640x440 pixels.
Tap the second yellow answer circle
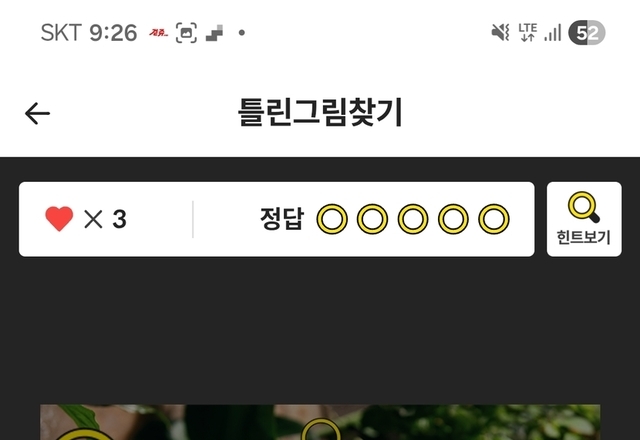coord(372,219)
